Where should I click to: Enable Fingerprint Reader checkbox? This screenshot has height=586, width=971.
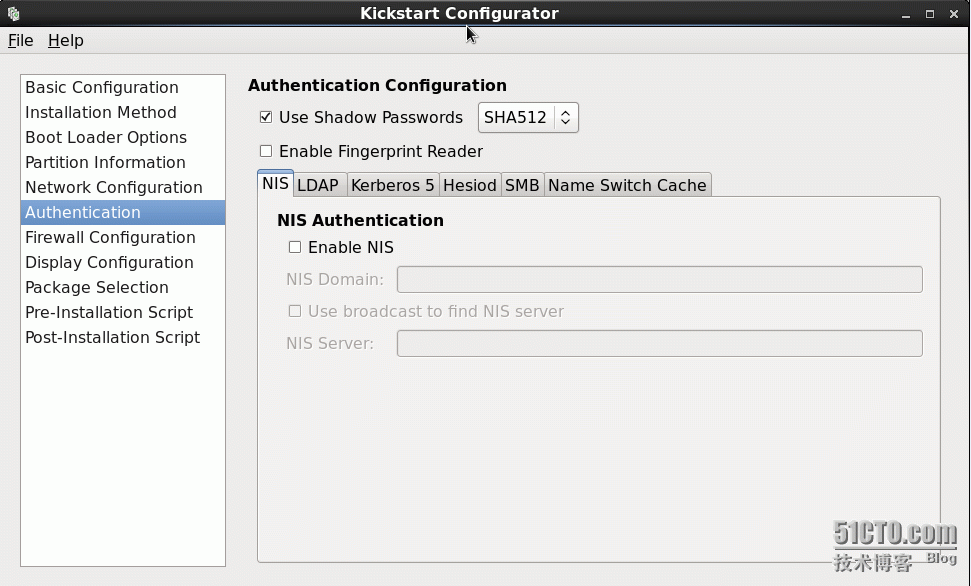266,151
